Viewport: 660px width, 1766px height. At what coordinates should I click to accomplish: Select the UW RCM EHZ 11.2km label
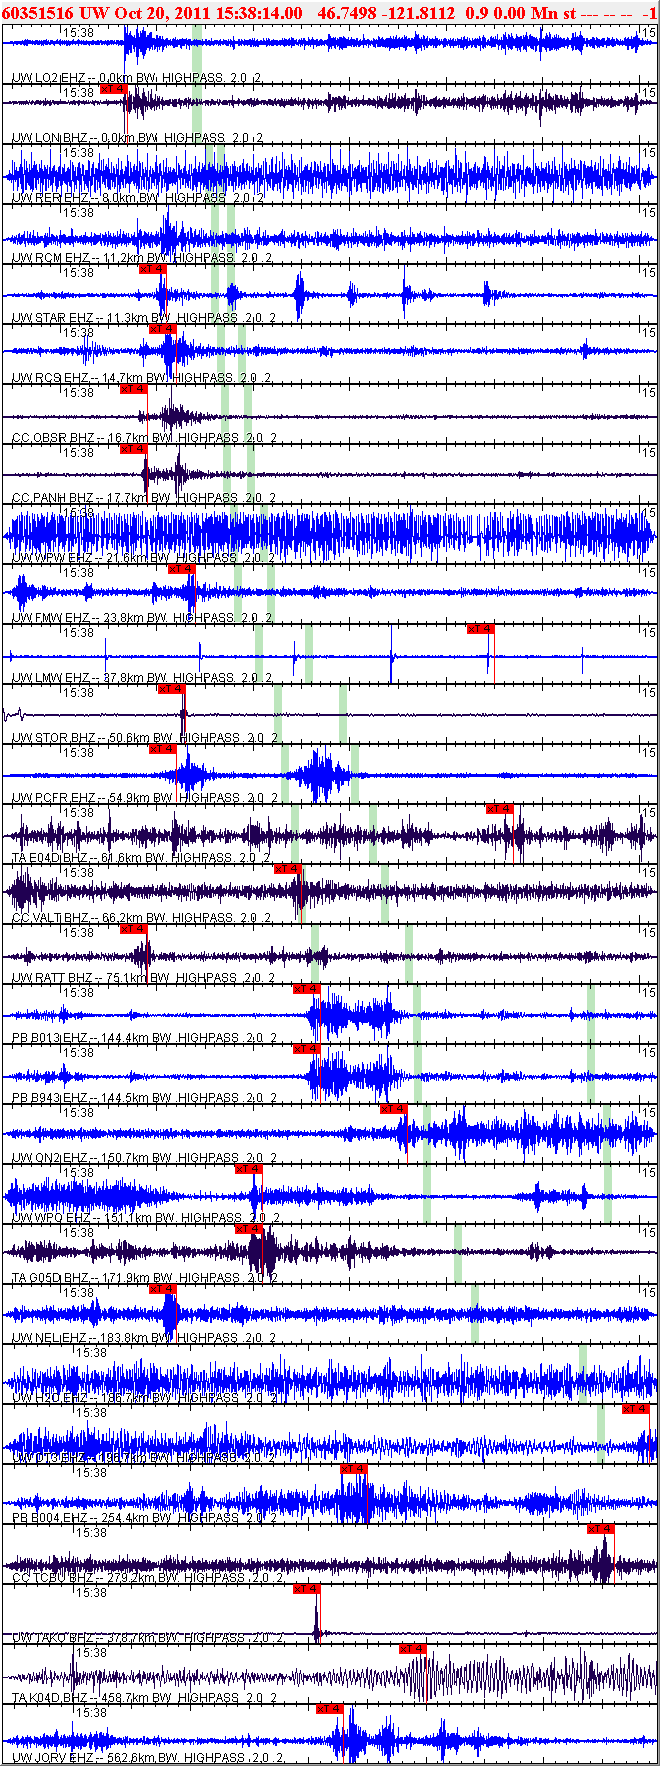coord(141,258)
